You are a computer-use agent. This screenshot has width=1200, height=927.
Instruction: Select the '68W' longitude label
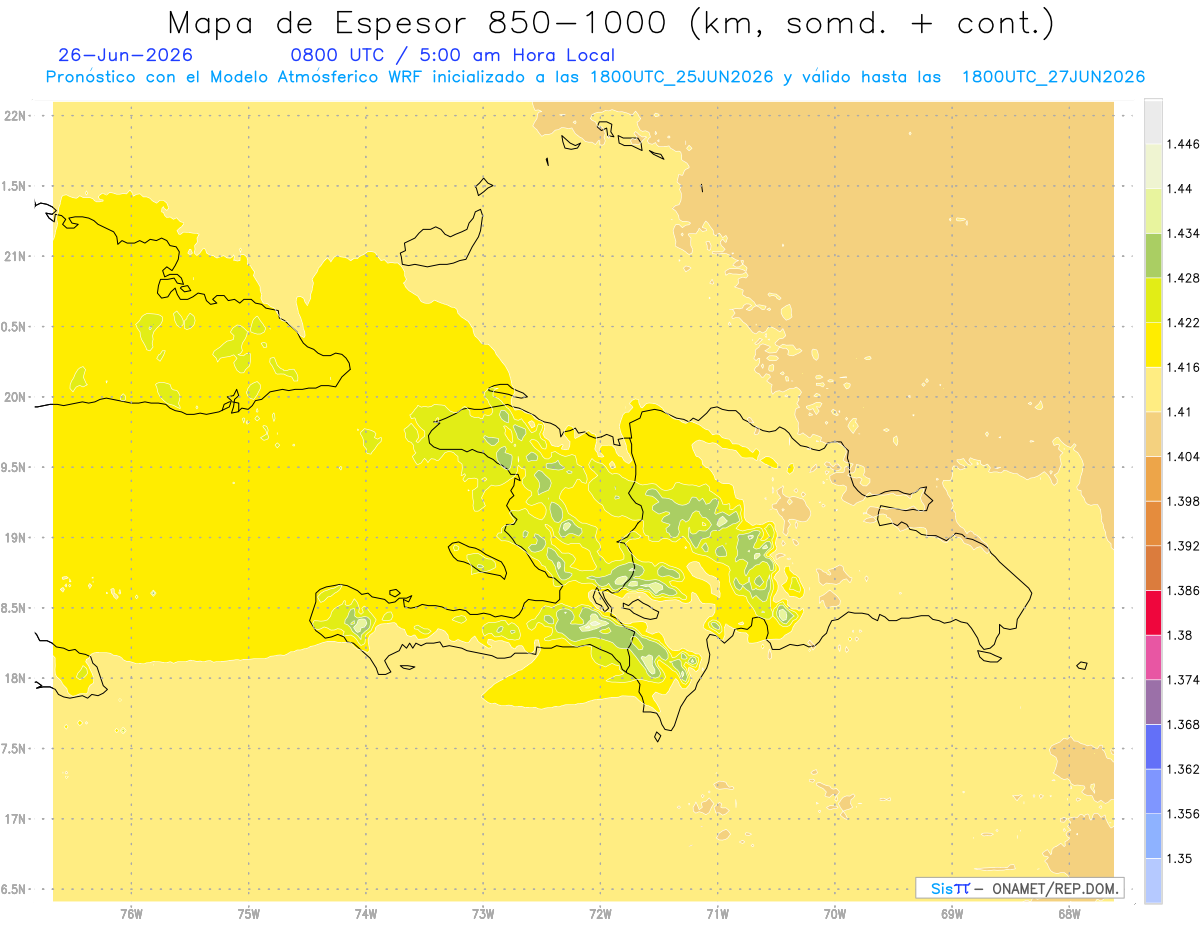(1069, 914)
